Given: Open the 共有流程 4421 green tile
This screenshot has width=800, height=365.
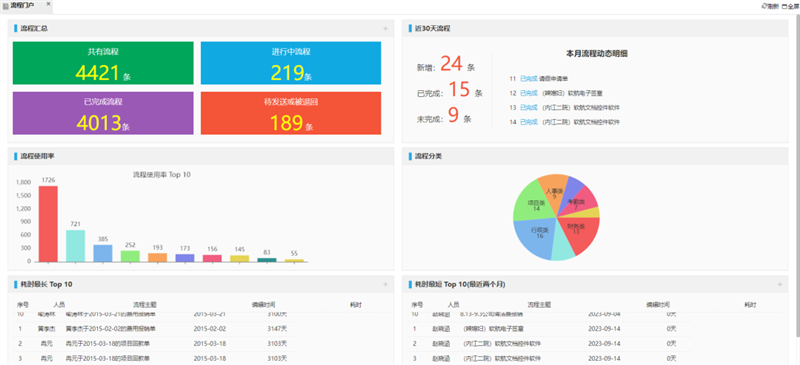Looking at the screenshot, I should [x=103, y=63].
